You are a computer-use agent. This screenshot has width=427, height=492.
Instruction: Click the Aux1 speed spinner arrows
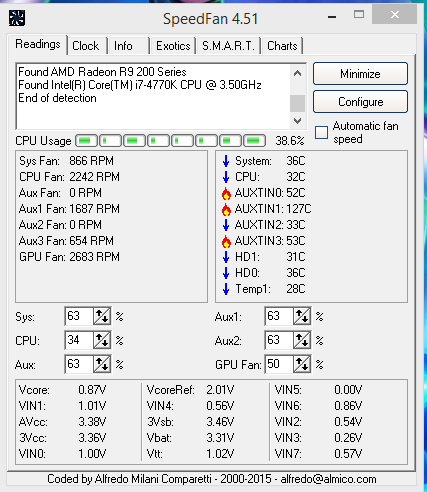coord(302,316)
